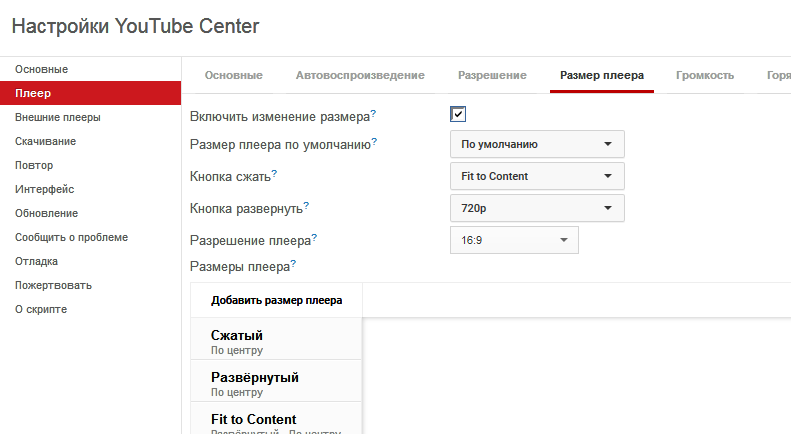
Task: Select the 'Сжатый' player size entry
Action: tap(276, 341)
